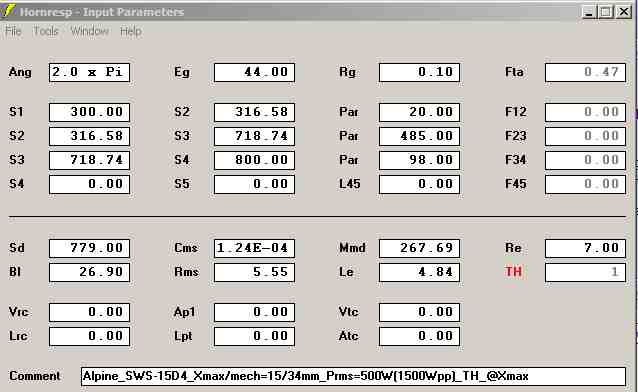Click the Cms field showing 1.24E-04
This screenshot has width=638, height=392.
click(254, 248)
